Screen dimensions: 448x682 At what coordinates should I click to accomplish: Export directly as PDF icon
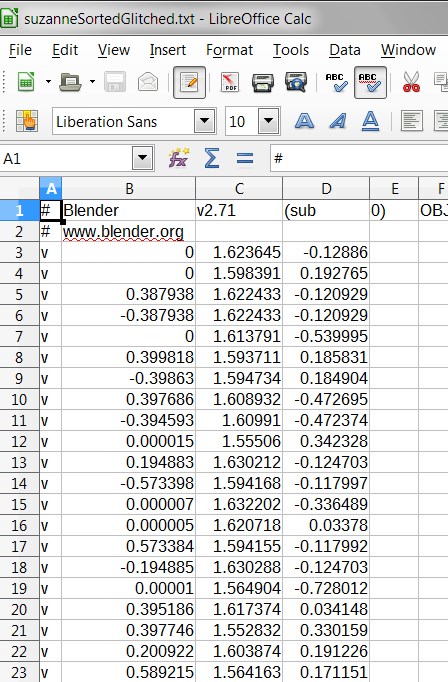[230, 82]
